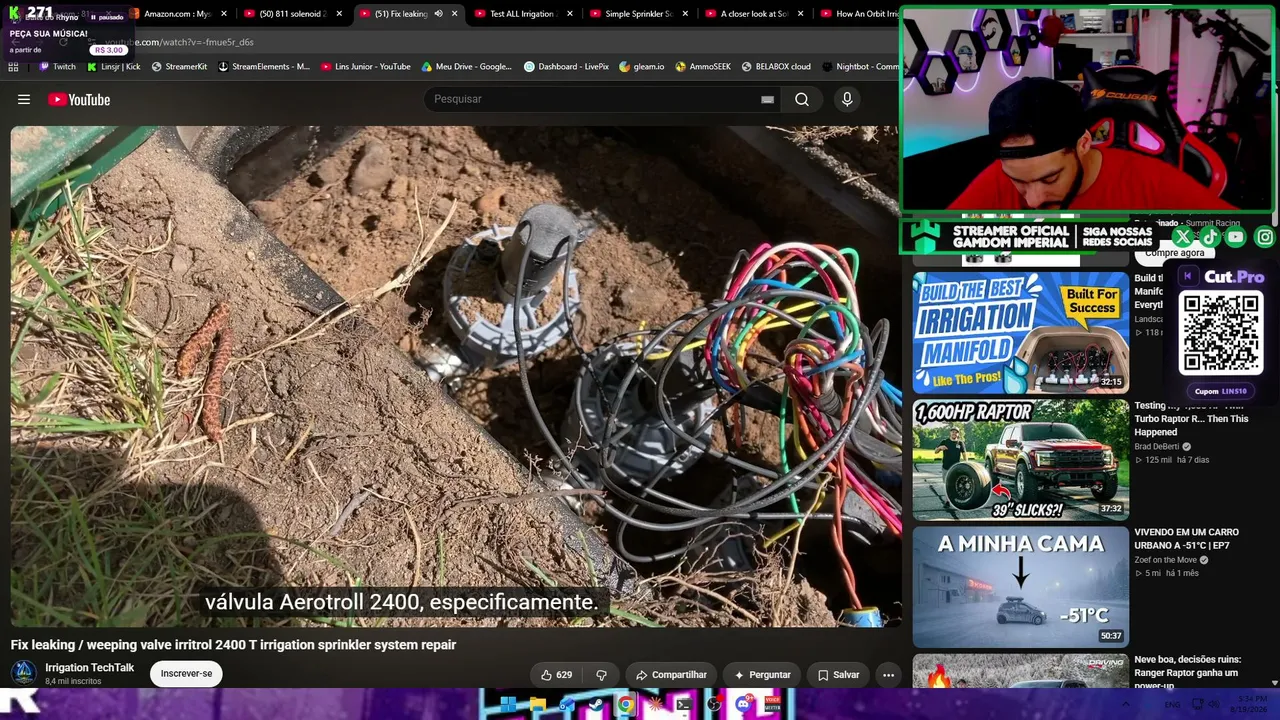Open the BELABOX cloud bookmark
The width and height of the screenshot is (1280, 720).
click(776, 67)
